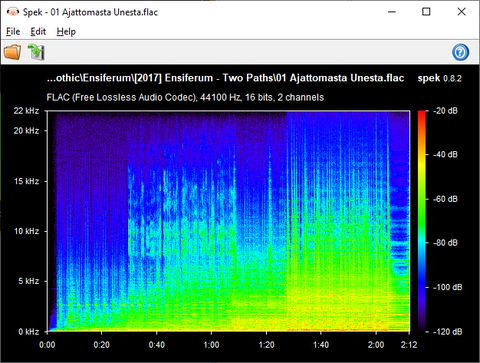Click the 1:00 time axis marker
Image resolution: width=480 pixels, height=363 pixels.
tap(211, 345)
